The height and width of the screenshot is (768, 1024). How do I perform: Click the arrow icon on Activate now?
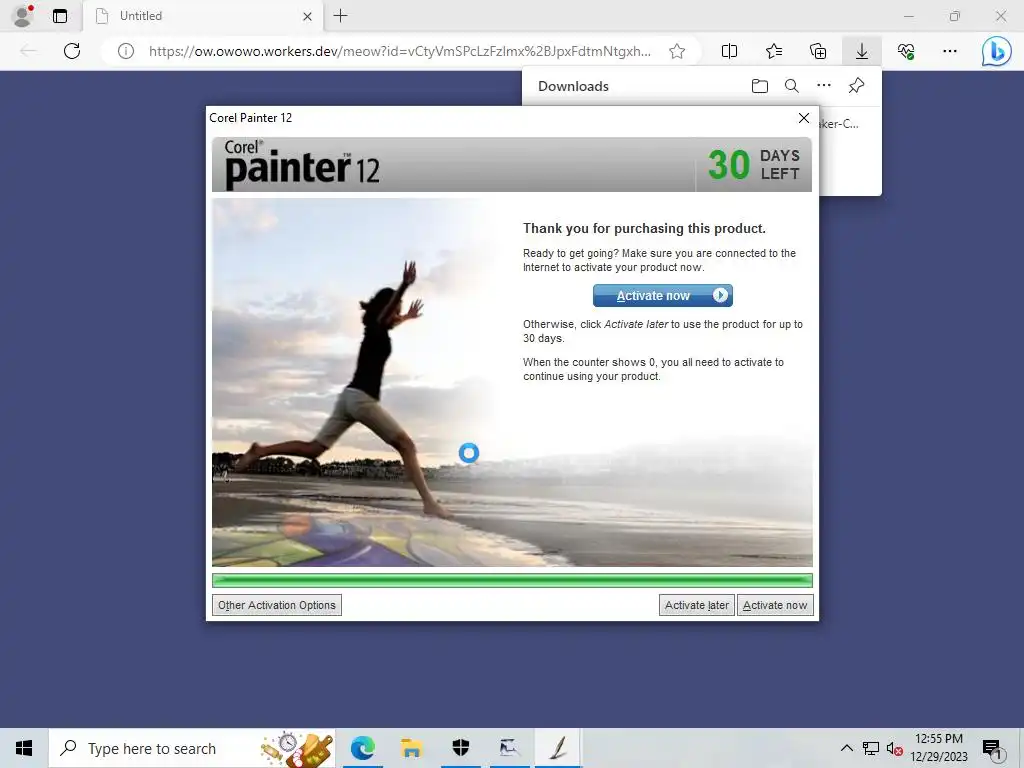[x=720, y=296]
